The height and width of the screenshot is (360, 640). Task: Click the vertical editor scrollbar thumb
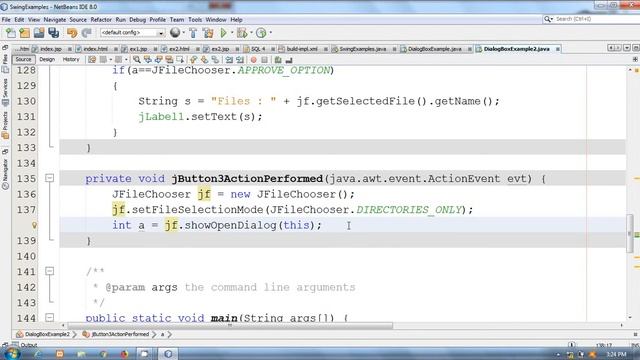(x=630, y=233)
